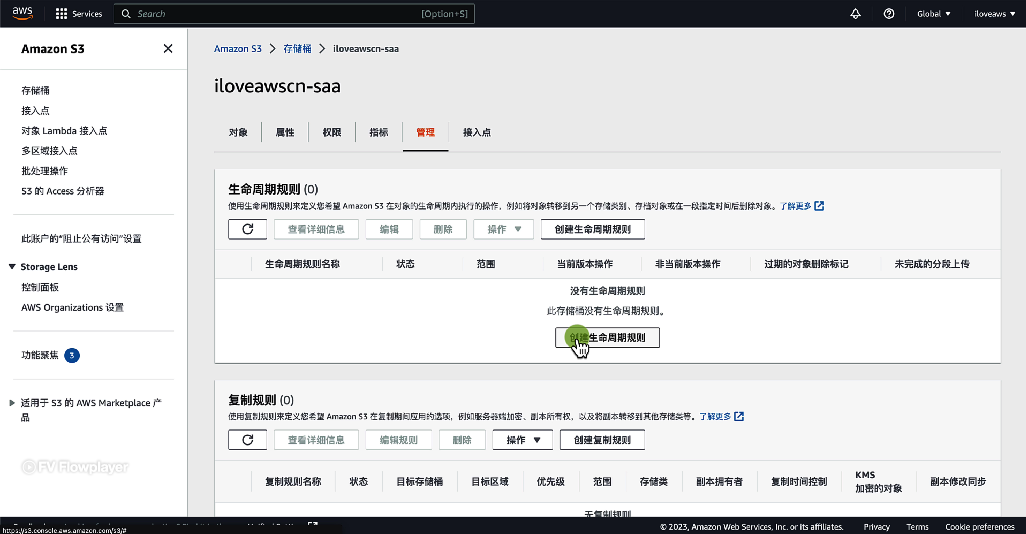This screenshot has height=534, width=1026.
Task: Open S3 的 Access 分析器 in sidebar
Action: [x=63, y=191]
